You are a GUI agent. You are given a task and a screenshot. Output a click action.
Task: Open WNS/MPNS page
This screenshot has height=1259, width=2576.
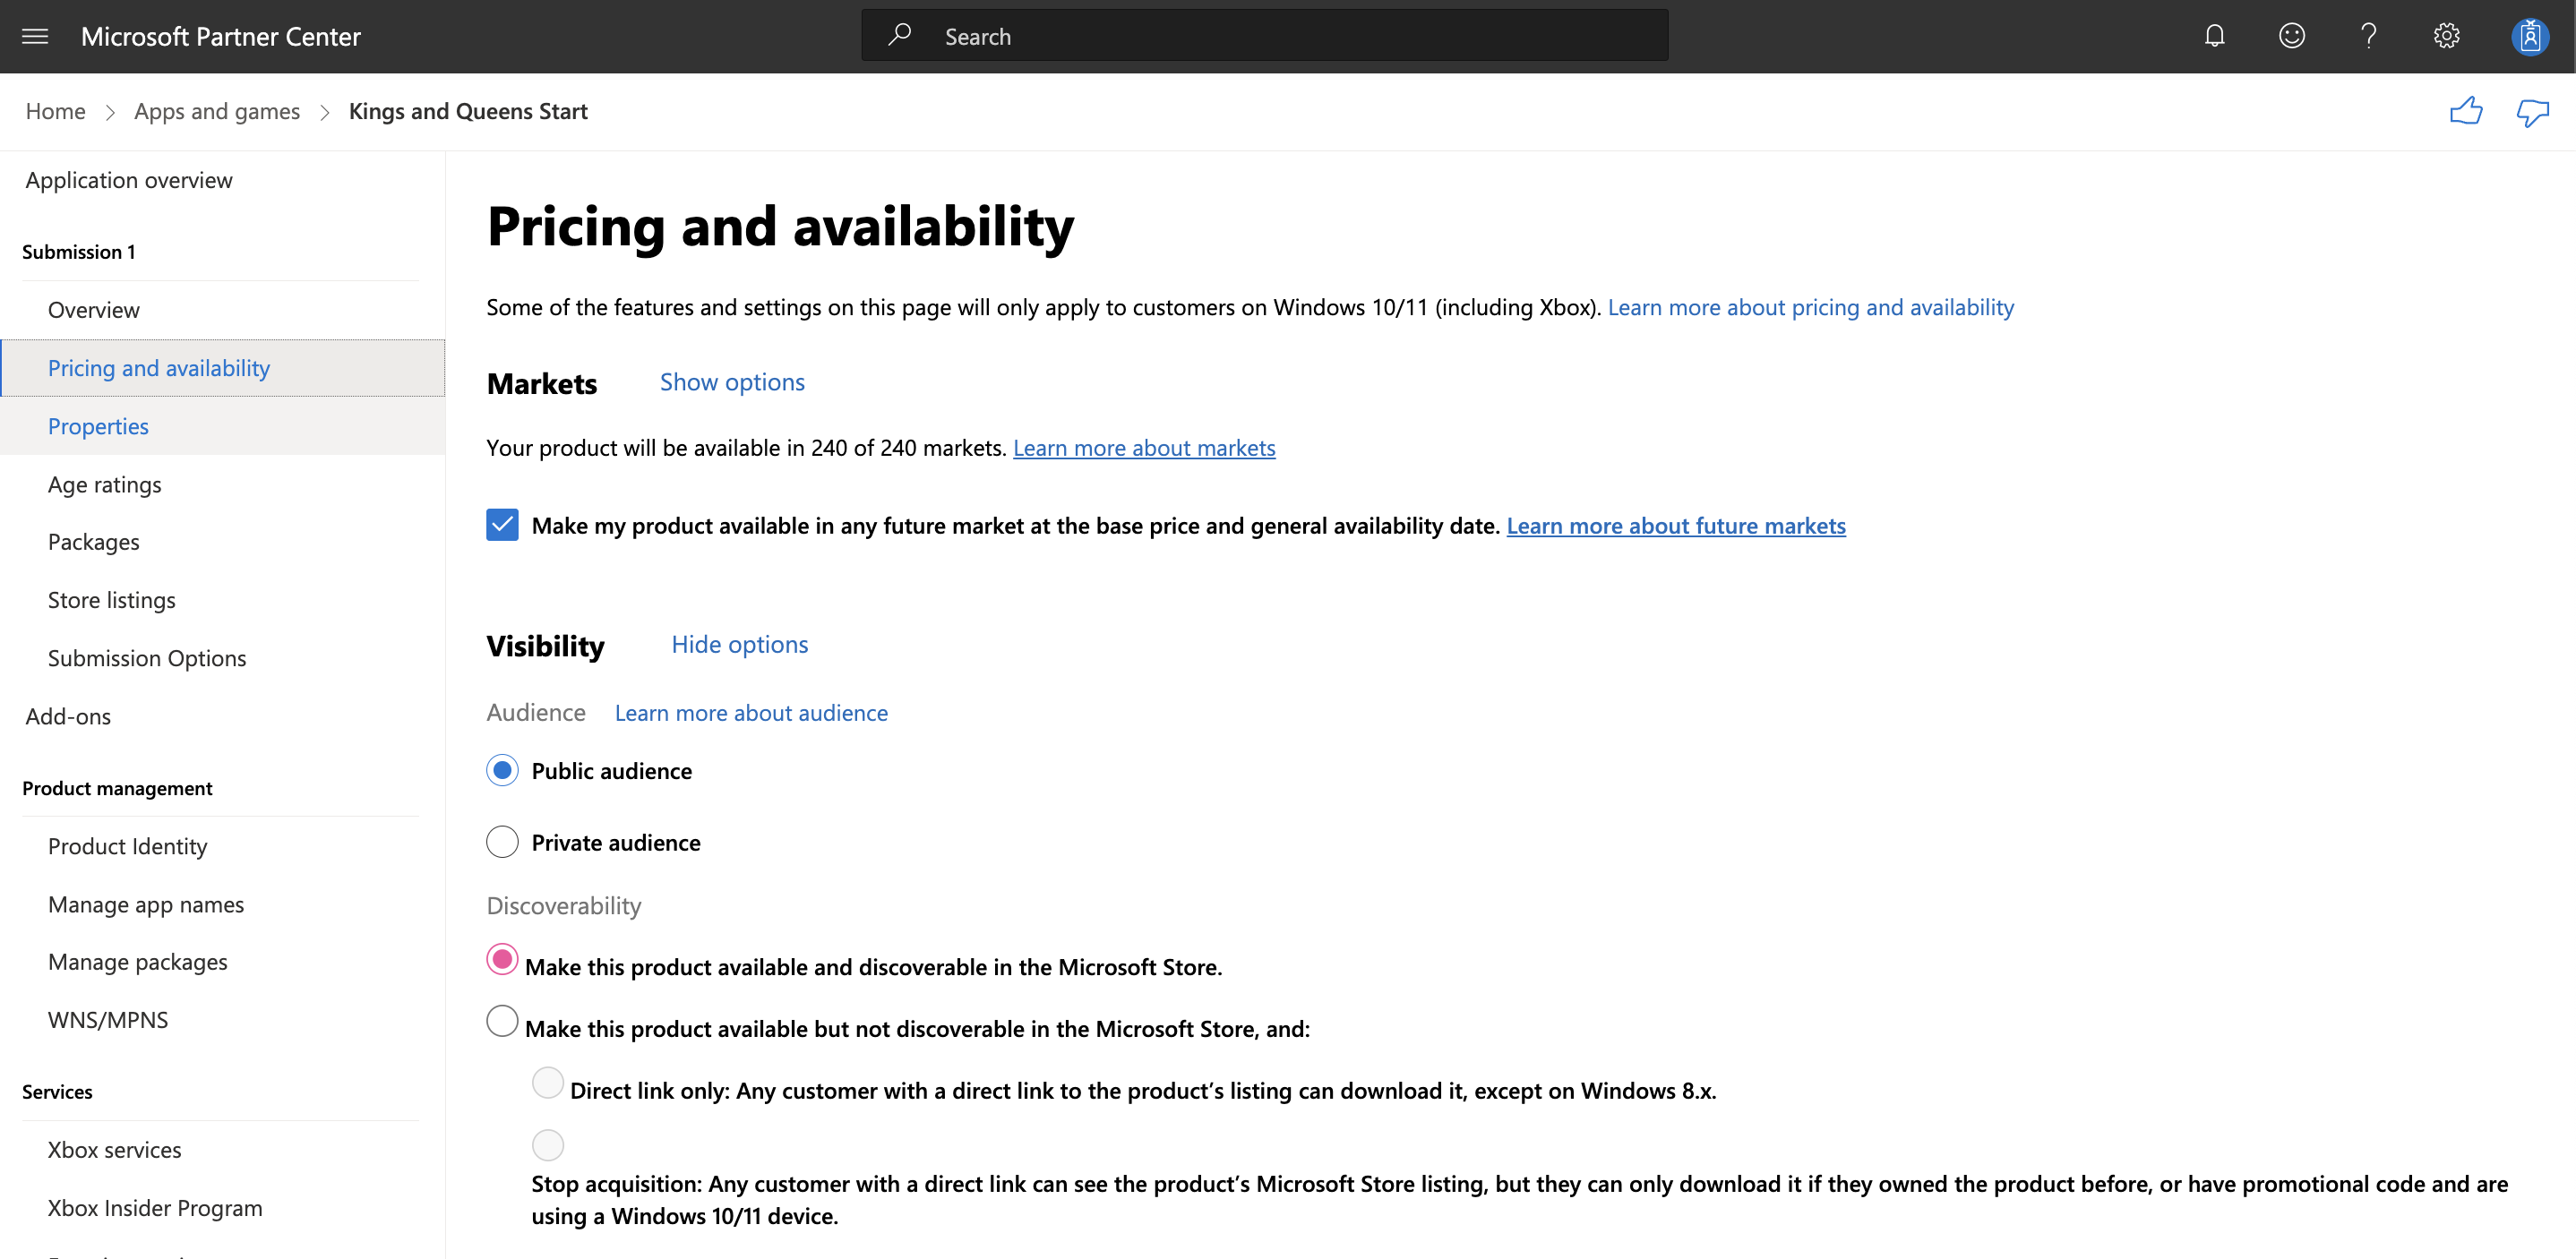[108, 1020]
